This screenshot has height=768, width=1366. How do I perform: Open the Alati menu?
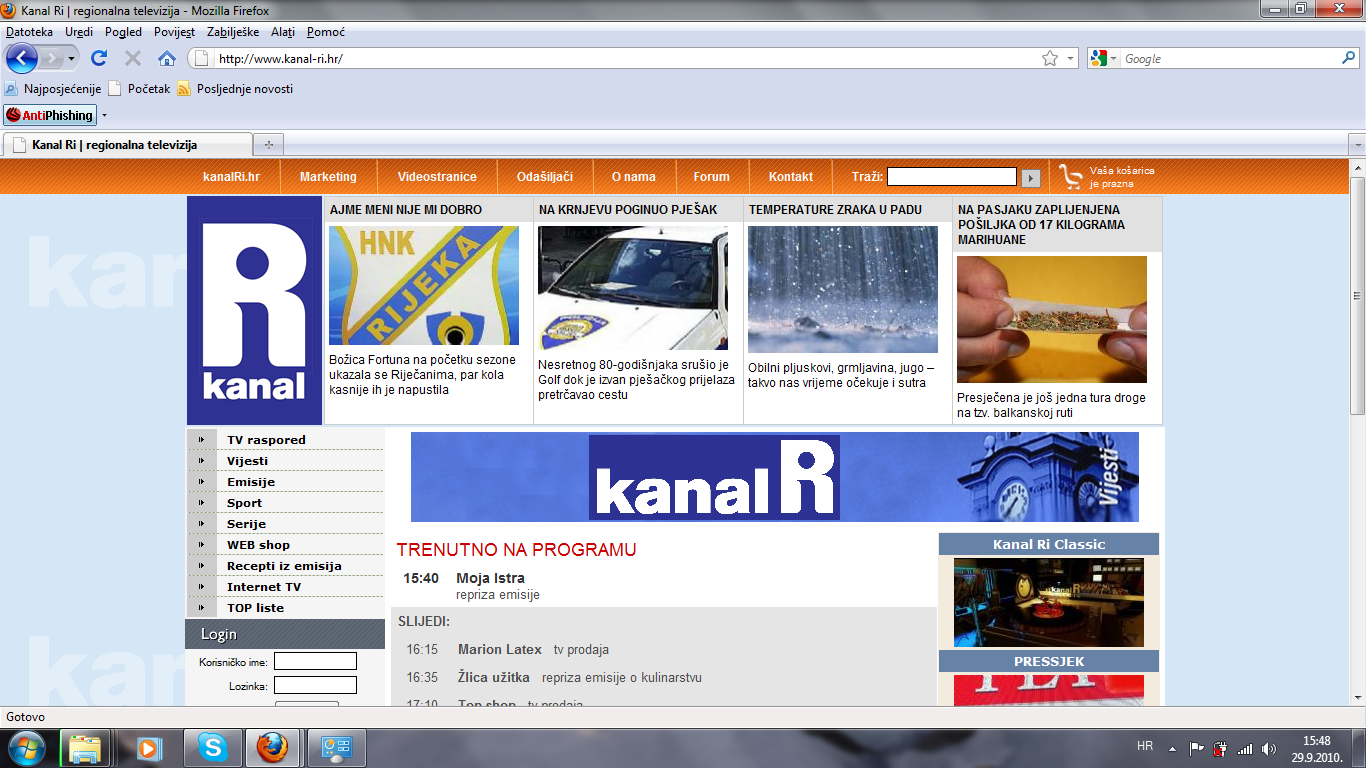[x=283, y=32]
